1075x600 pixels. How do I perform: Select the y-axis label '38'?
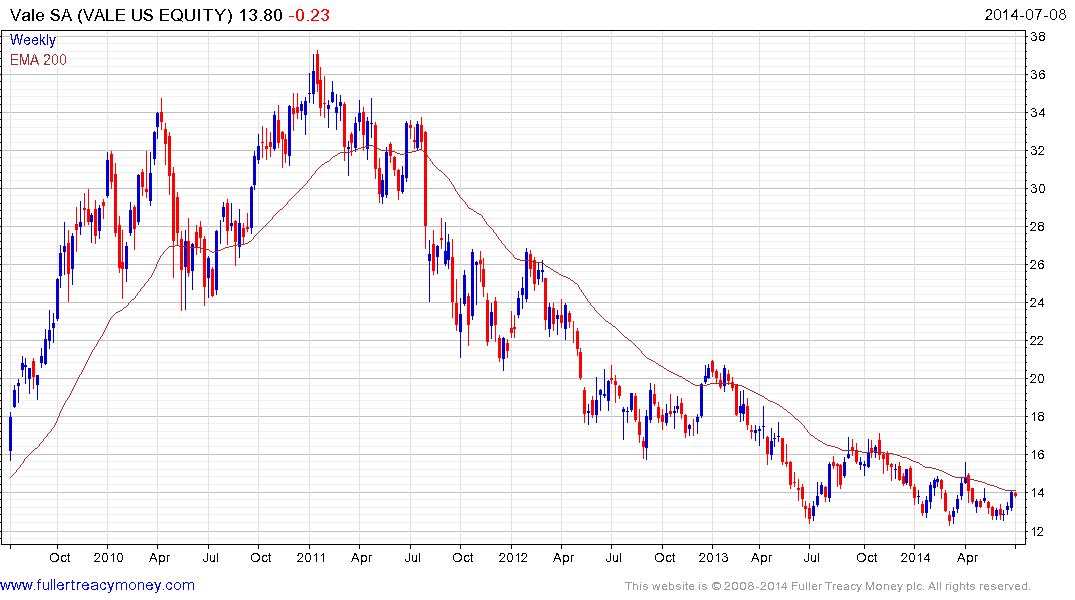(1038, 36)
